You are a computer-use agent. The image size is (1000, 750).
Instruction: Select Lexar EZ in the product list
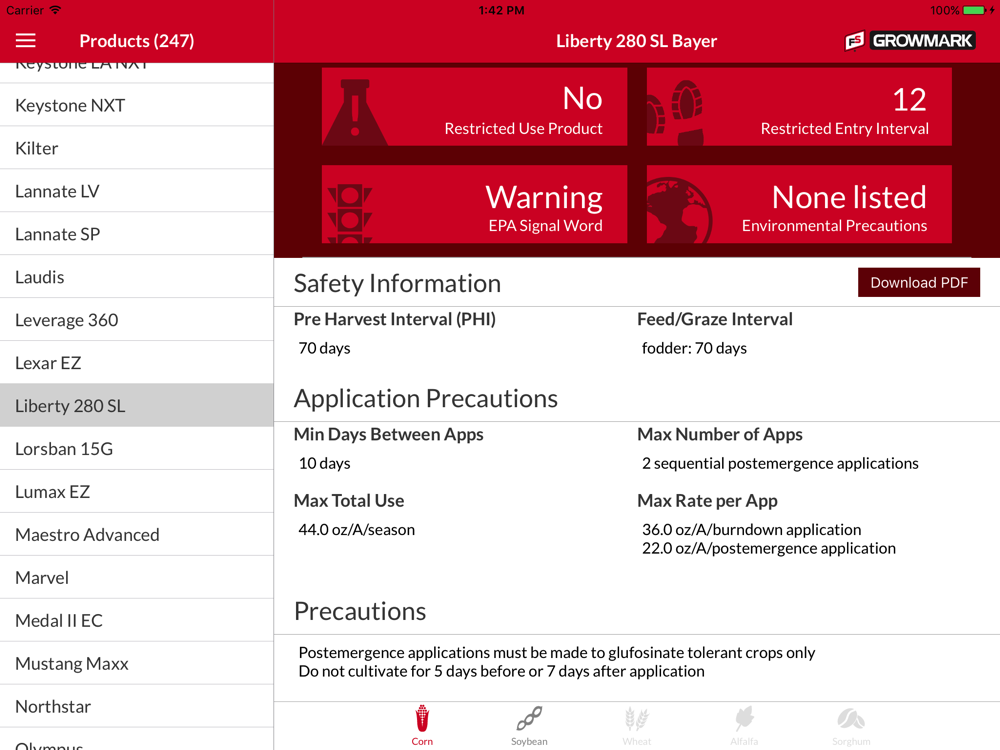point(136,363)
